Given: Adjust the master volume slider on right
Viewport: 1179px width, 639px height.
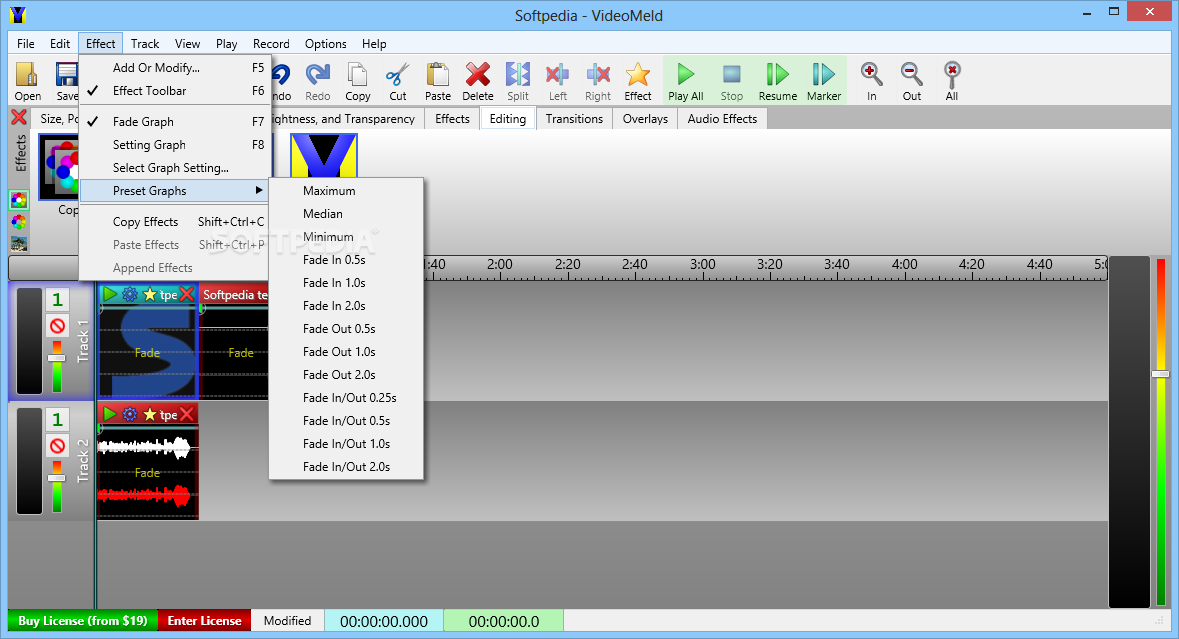Looking at the screenshot, I should pyautogui.click(x=1160, y=374).
